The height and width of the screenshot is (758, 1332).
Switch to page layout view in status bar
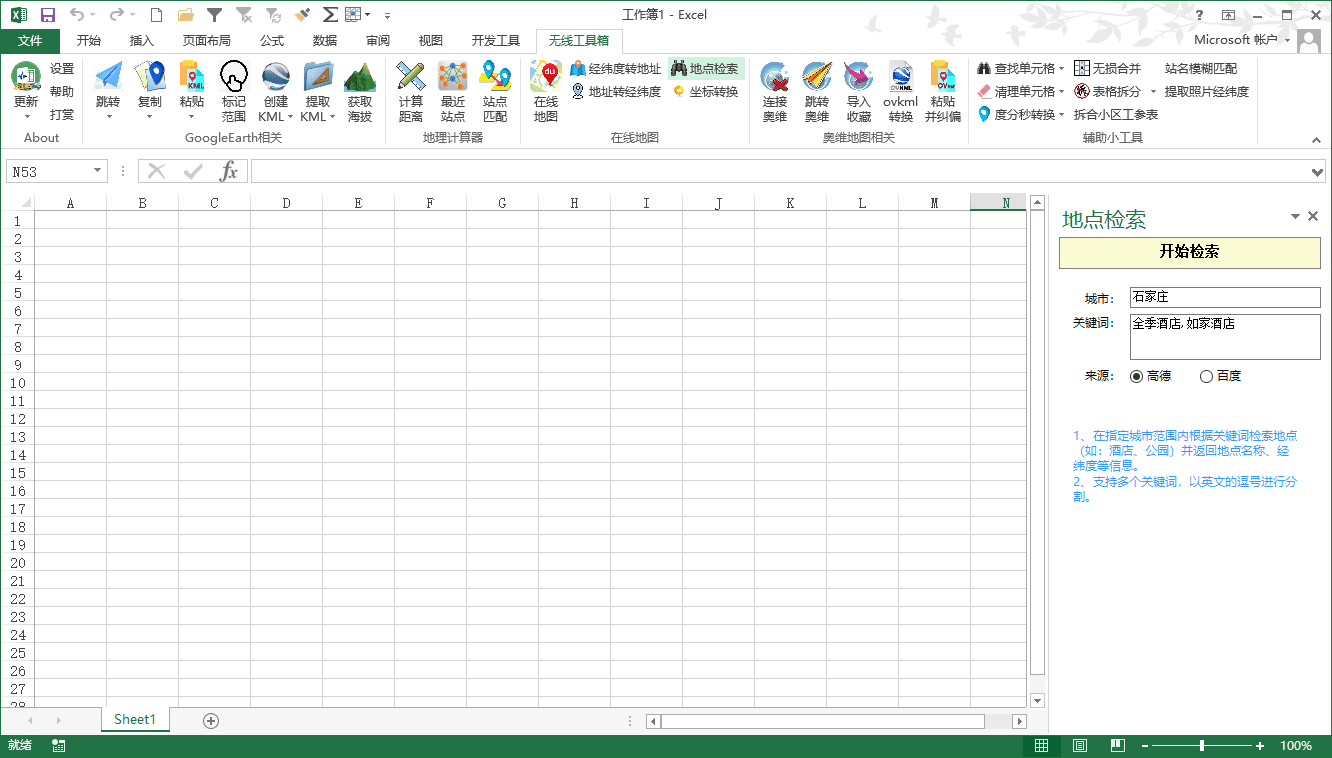pyautogui.click(x=1080, y=746)
